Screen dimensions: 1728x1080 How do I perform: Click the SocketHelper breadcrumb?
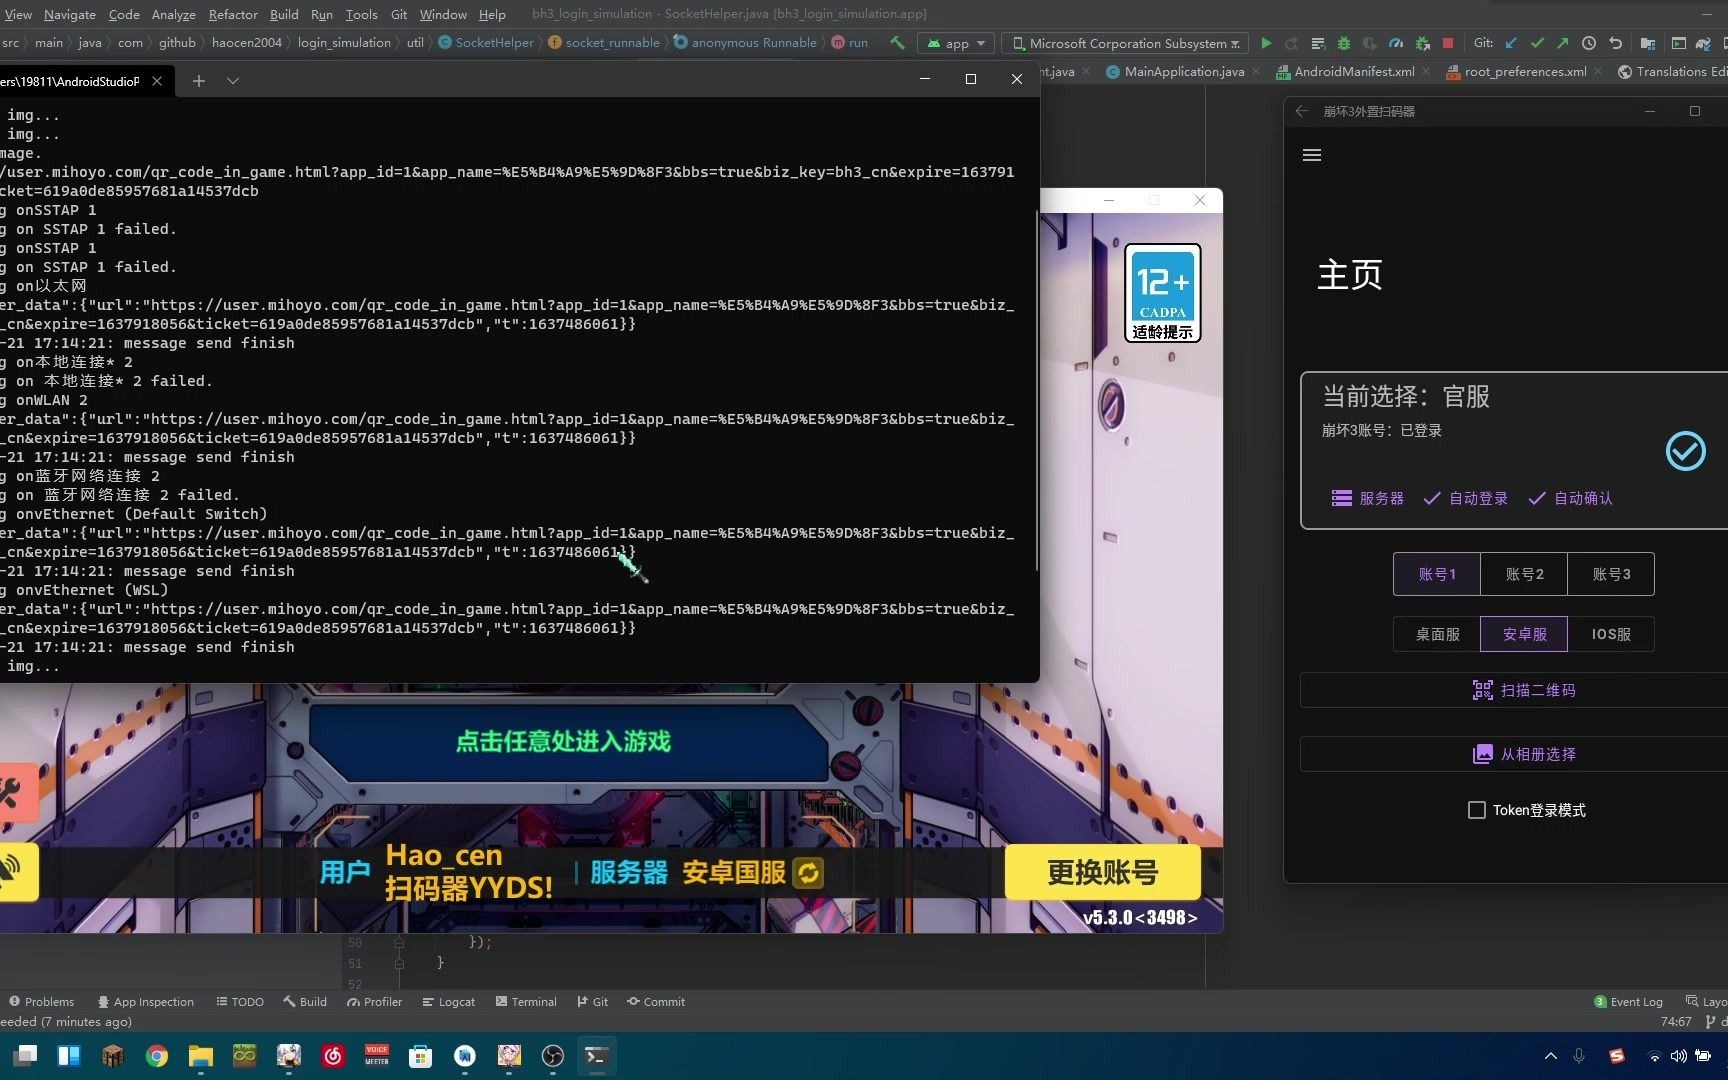486,42
